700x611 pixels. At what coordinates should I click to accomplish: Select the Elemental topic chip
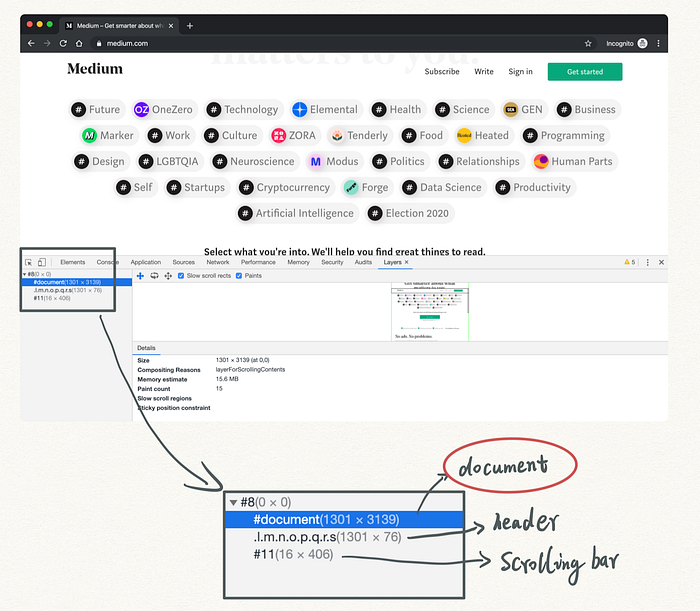pos(325,109)
